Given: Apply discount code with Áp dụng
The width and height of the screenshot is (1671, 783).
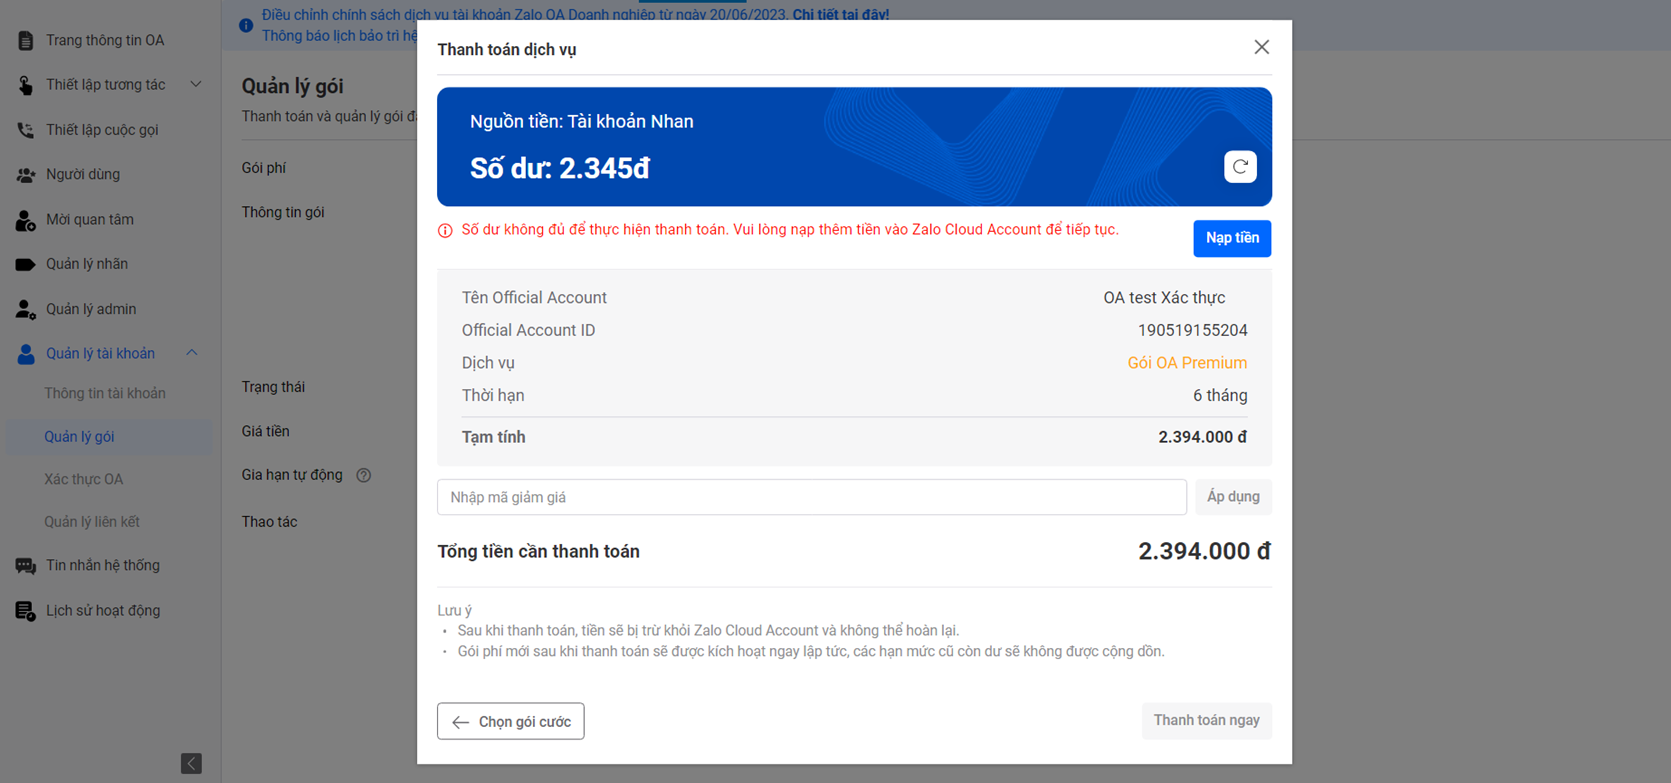Looking at the screenshot, I should [1233, 497].
